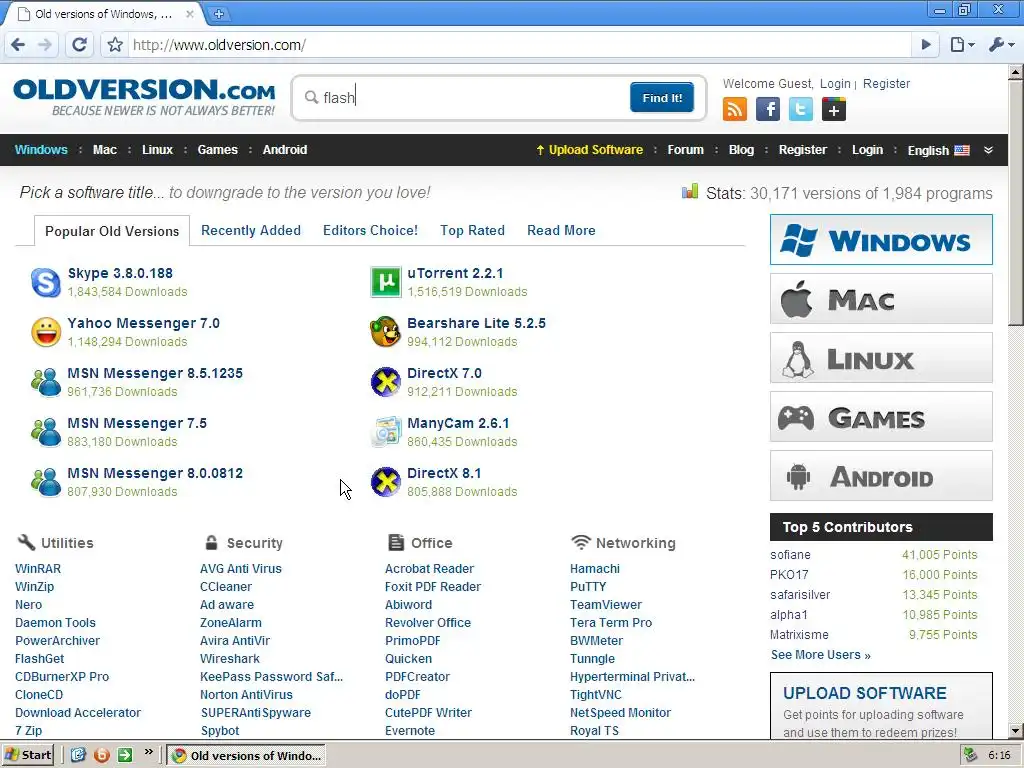This screenshot has height=768, width=1024.
Task: Select Games in the navigation bar
Action: click(217, 150)
